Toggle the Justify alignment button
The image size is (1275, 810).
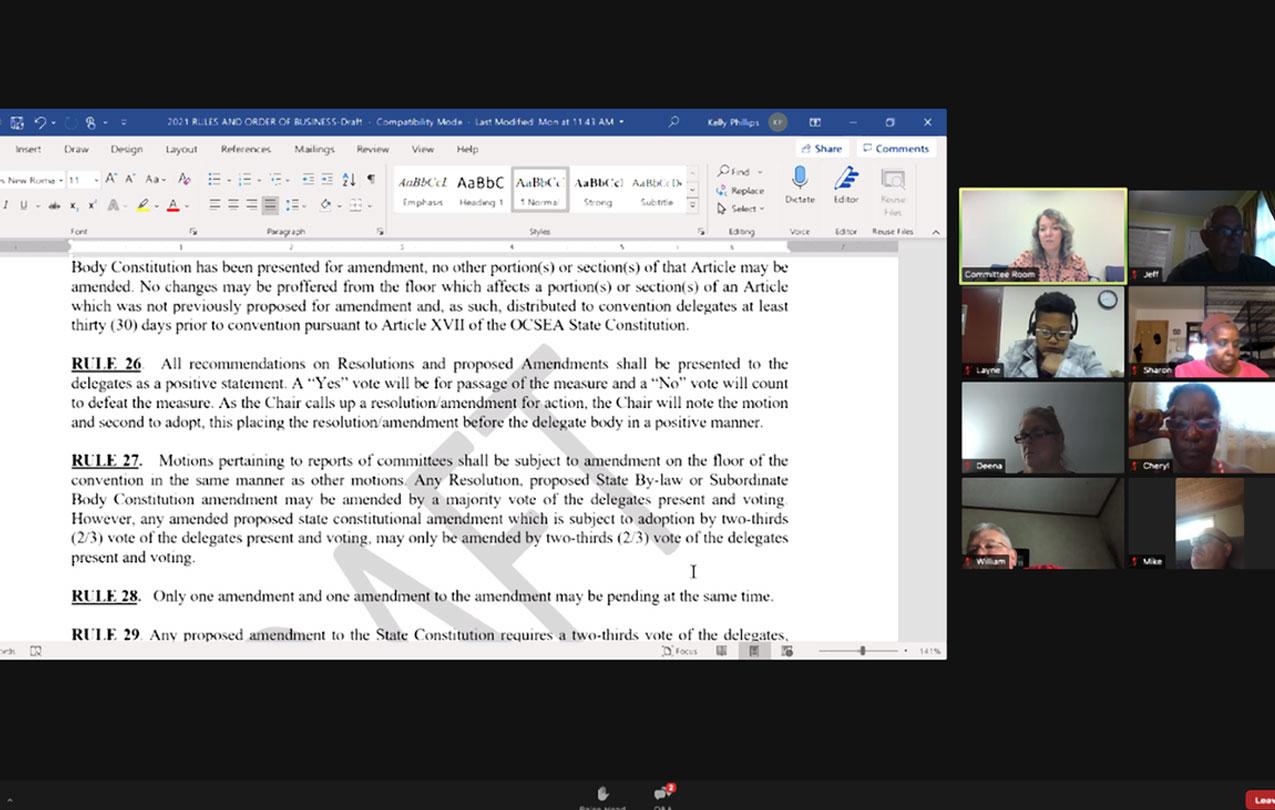270,205
